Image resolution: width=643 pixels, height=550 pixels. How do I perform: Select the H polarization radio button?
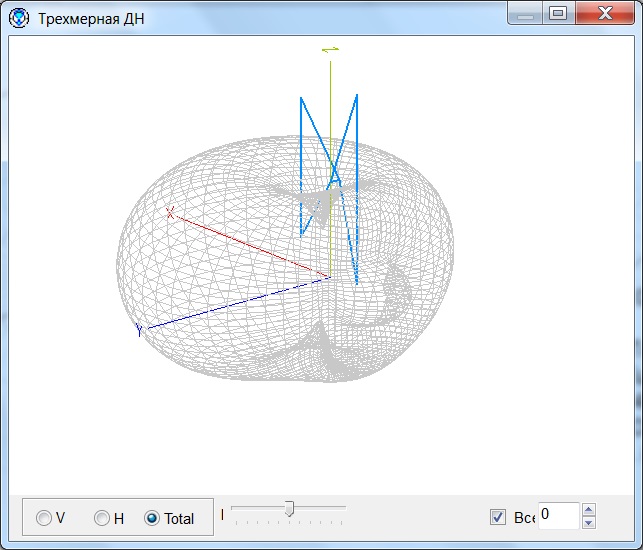click(x=102, y=518)
